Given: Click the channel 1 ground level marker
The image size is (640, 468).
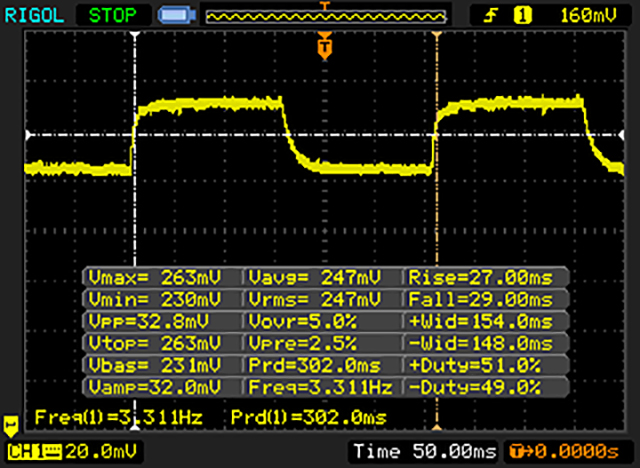Looking at the screenshot, I should [x=11, y=426].
